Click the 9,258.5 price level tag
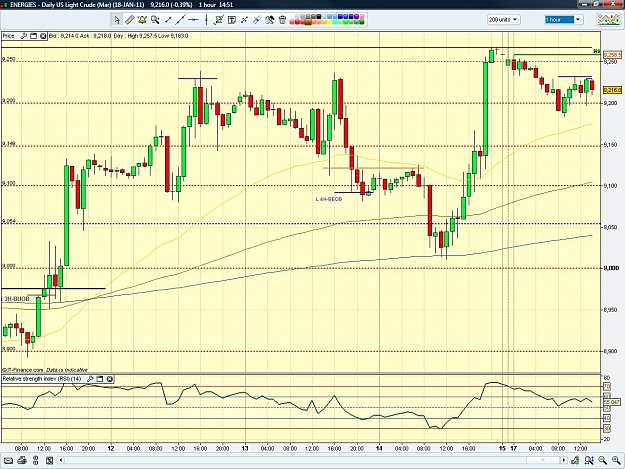This screenshot has width=625, height=469. click(x=613, y=55)
